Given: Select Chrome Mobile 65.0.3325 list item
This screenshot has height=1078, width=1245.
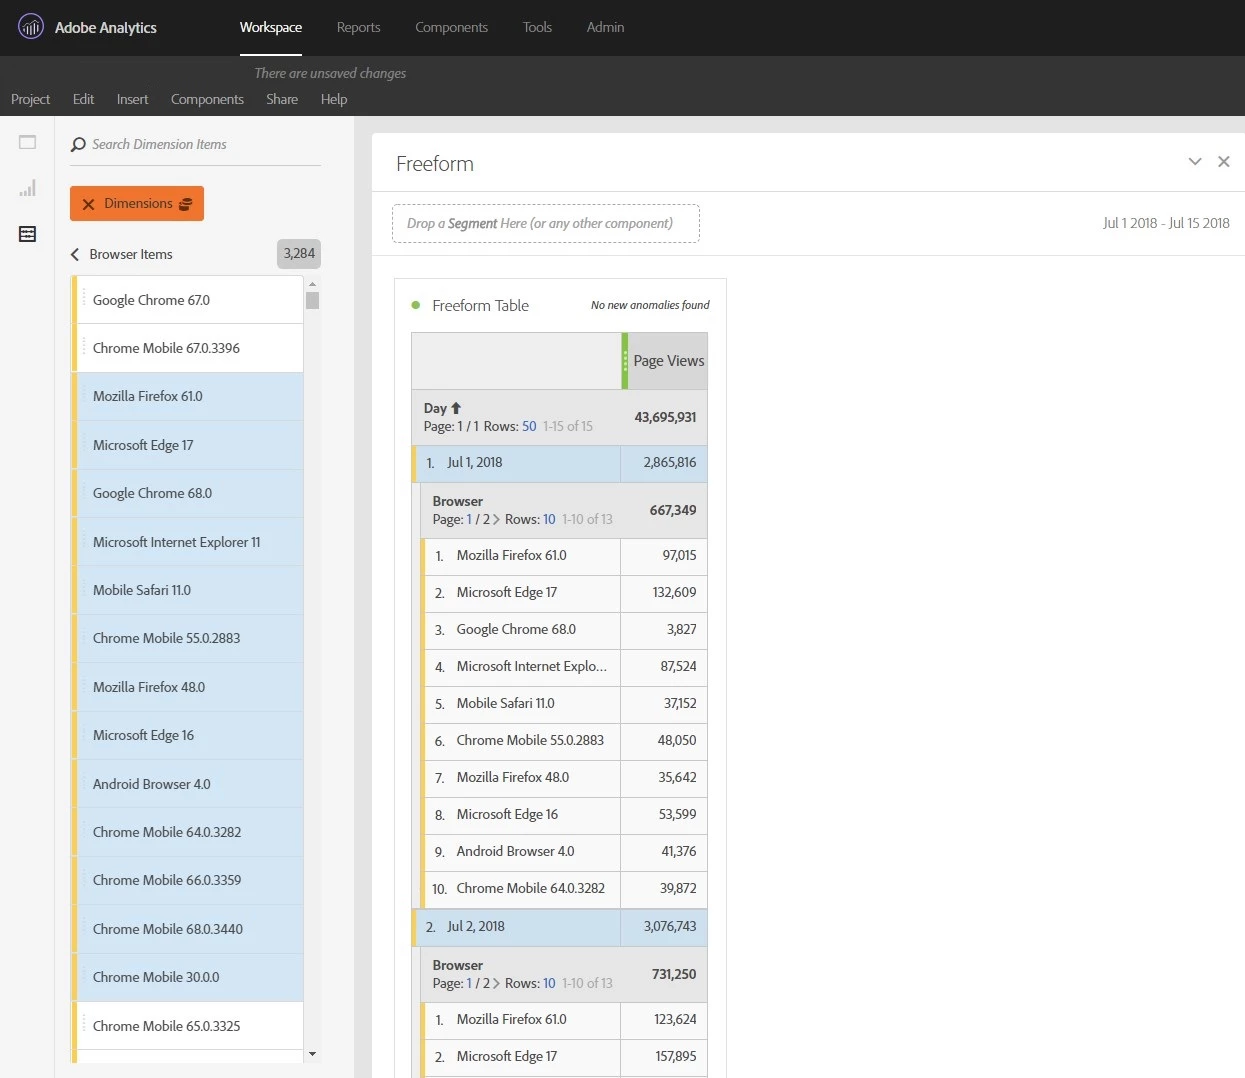Looking at the screenshot, I should coord(187,1026).
